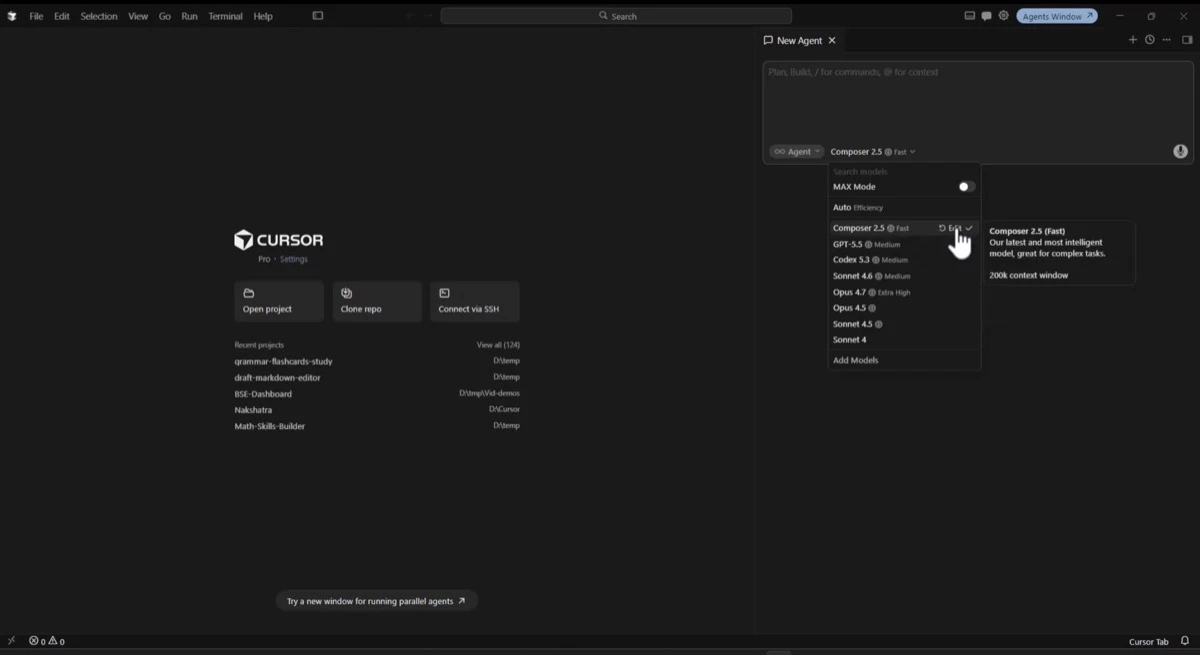Click Try a new window for parallel agents
1200x655 pixels.
377,601
